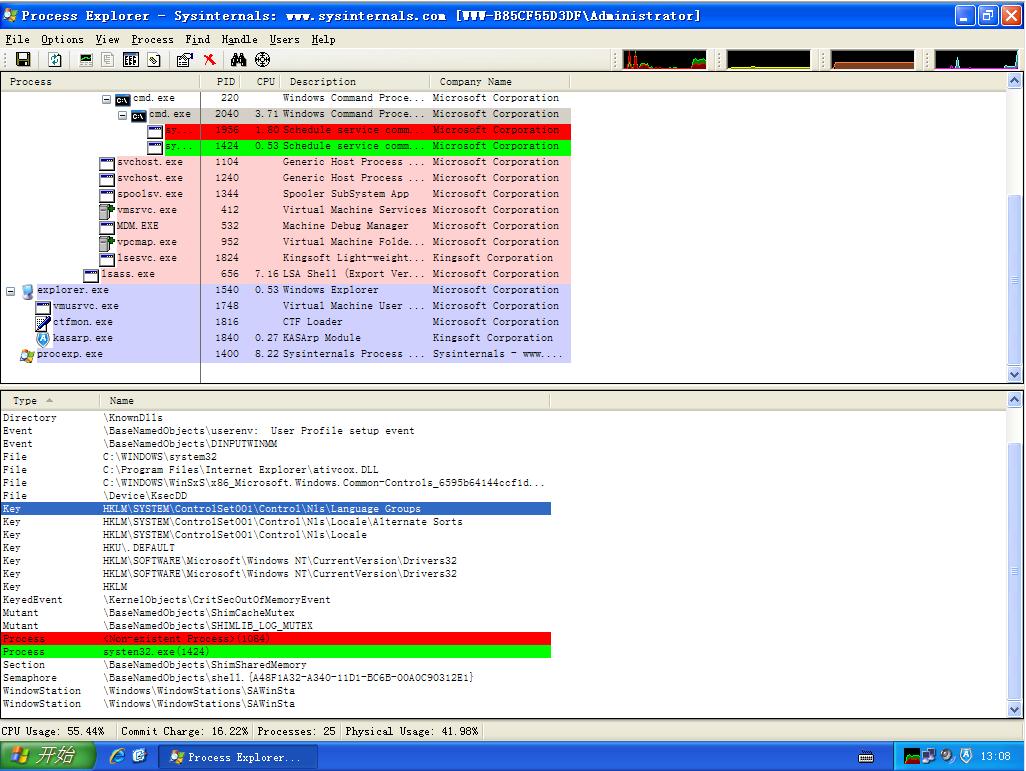Click the shield icon of kasarp.exe
1026x771 pixels.
(x=43, y=338)
